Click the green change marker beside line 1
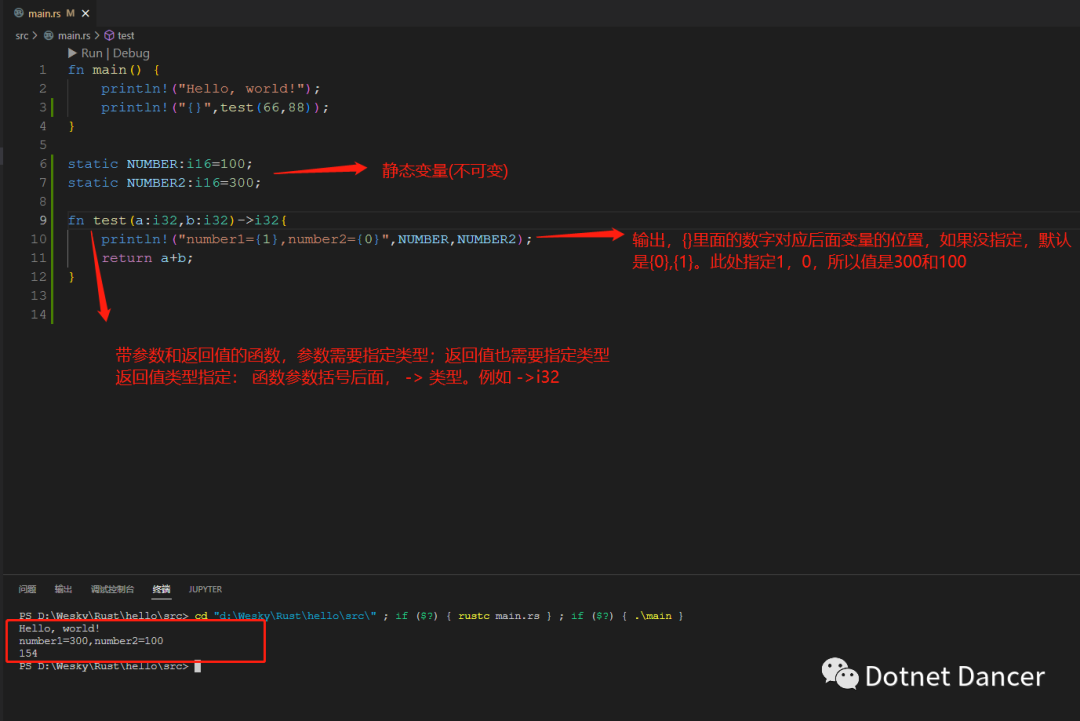 [52, 107]
